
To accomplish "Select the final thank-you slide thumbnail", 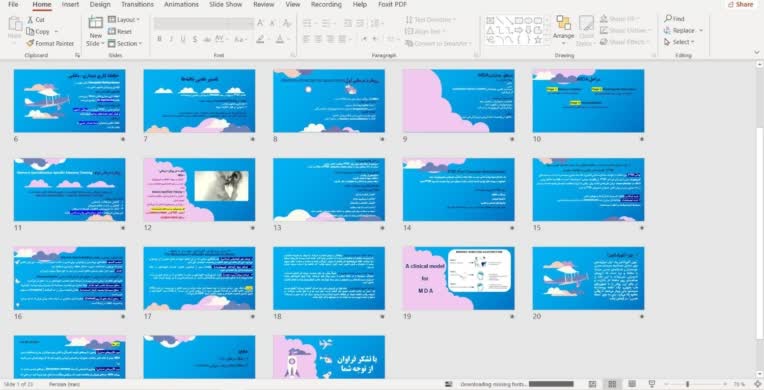I will tap(329, 357).
